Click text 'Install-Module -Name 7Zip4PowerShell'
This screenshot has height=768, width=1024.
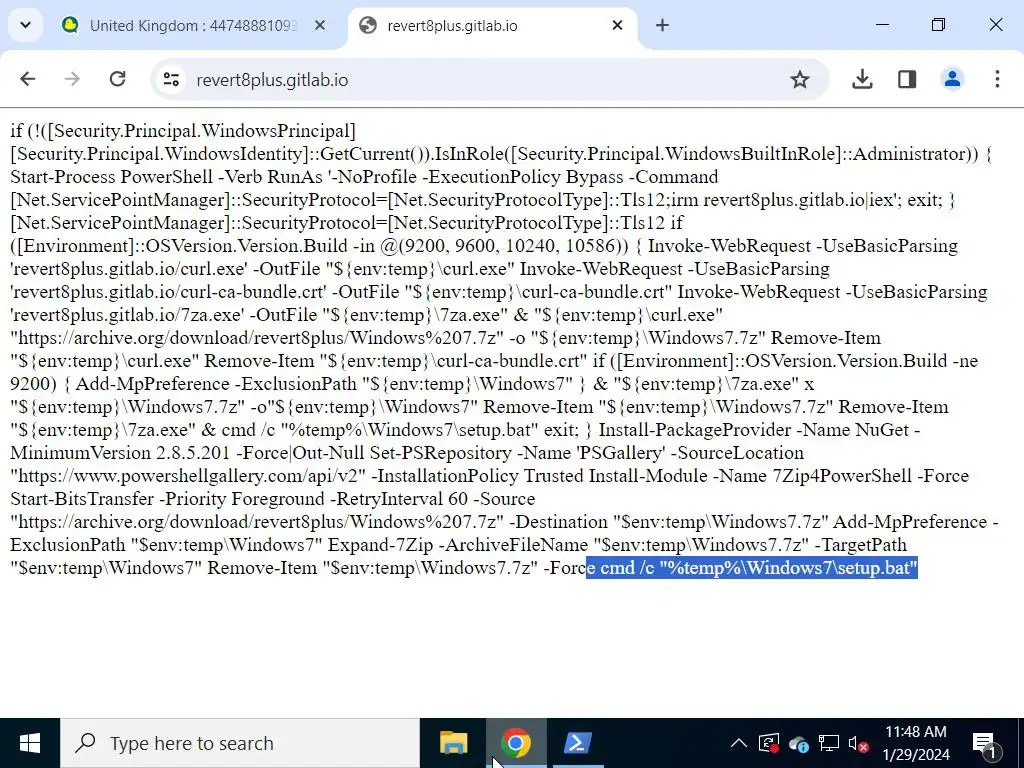(x=750, y=475)
